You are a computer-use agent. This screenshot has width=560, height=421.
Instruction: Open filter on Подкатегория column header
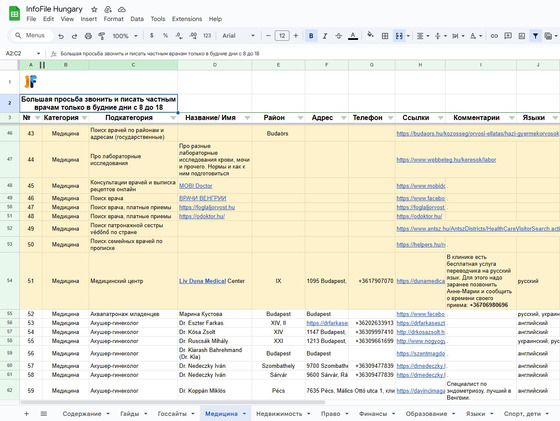point(173,118)
